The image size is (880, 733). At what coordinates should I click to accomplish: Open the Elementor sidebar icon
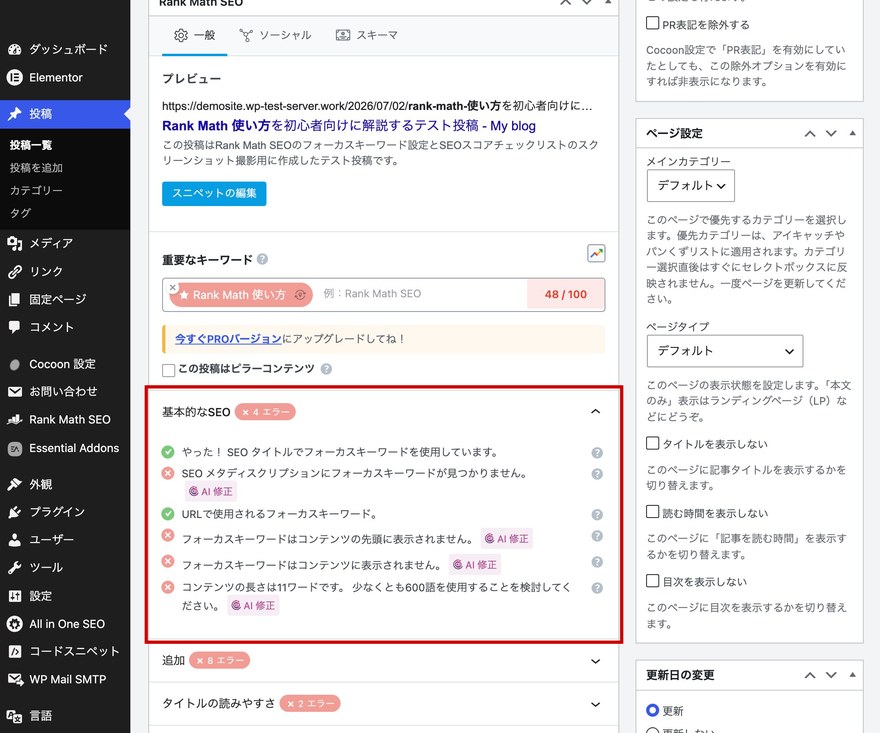pos(15,77)
